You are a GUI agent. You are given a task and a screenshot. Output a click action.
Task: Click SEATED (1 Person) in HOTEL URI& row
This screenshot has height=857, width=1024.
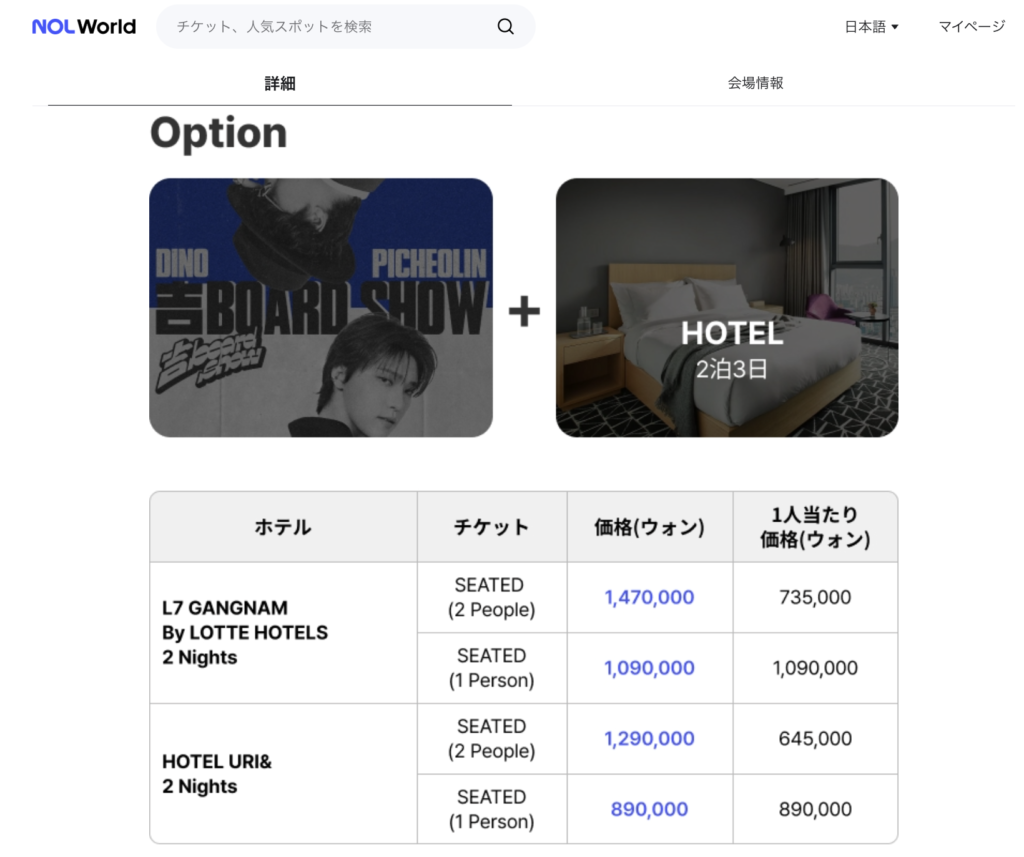click(492, 809)
